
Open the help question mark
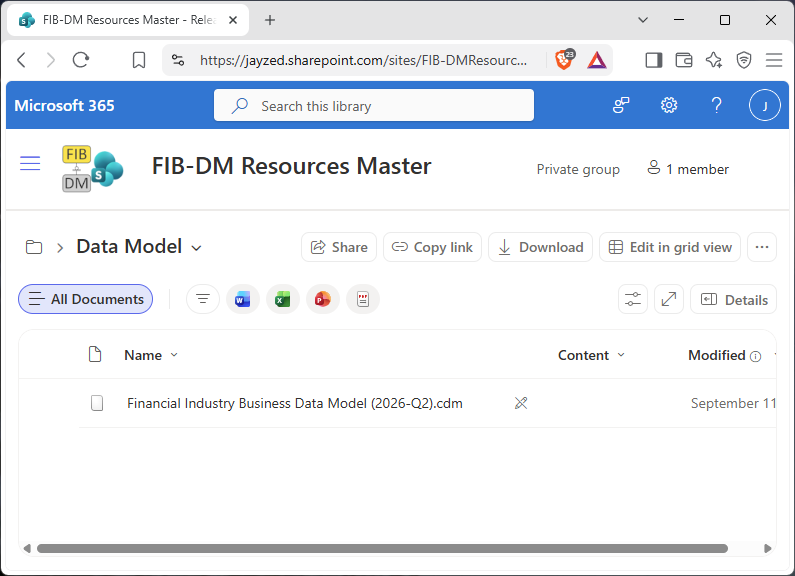pos(716,105)
